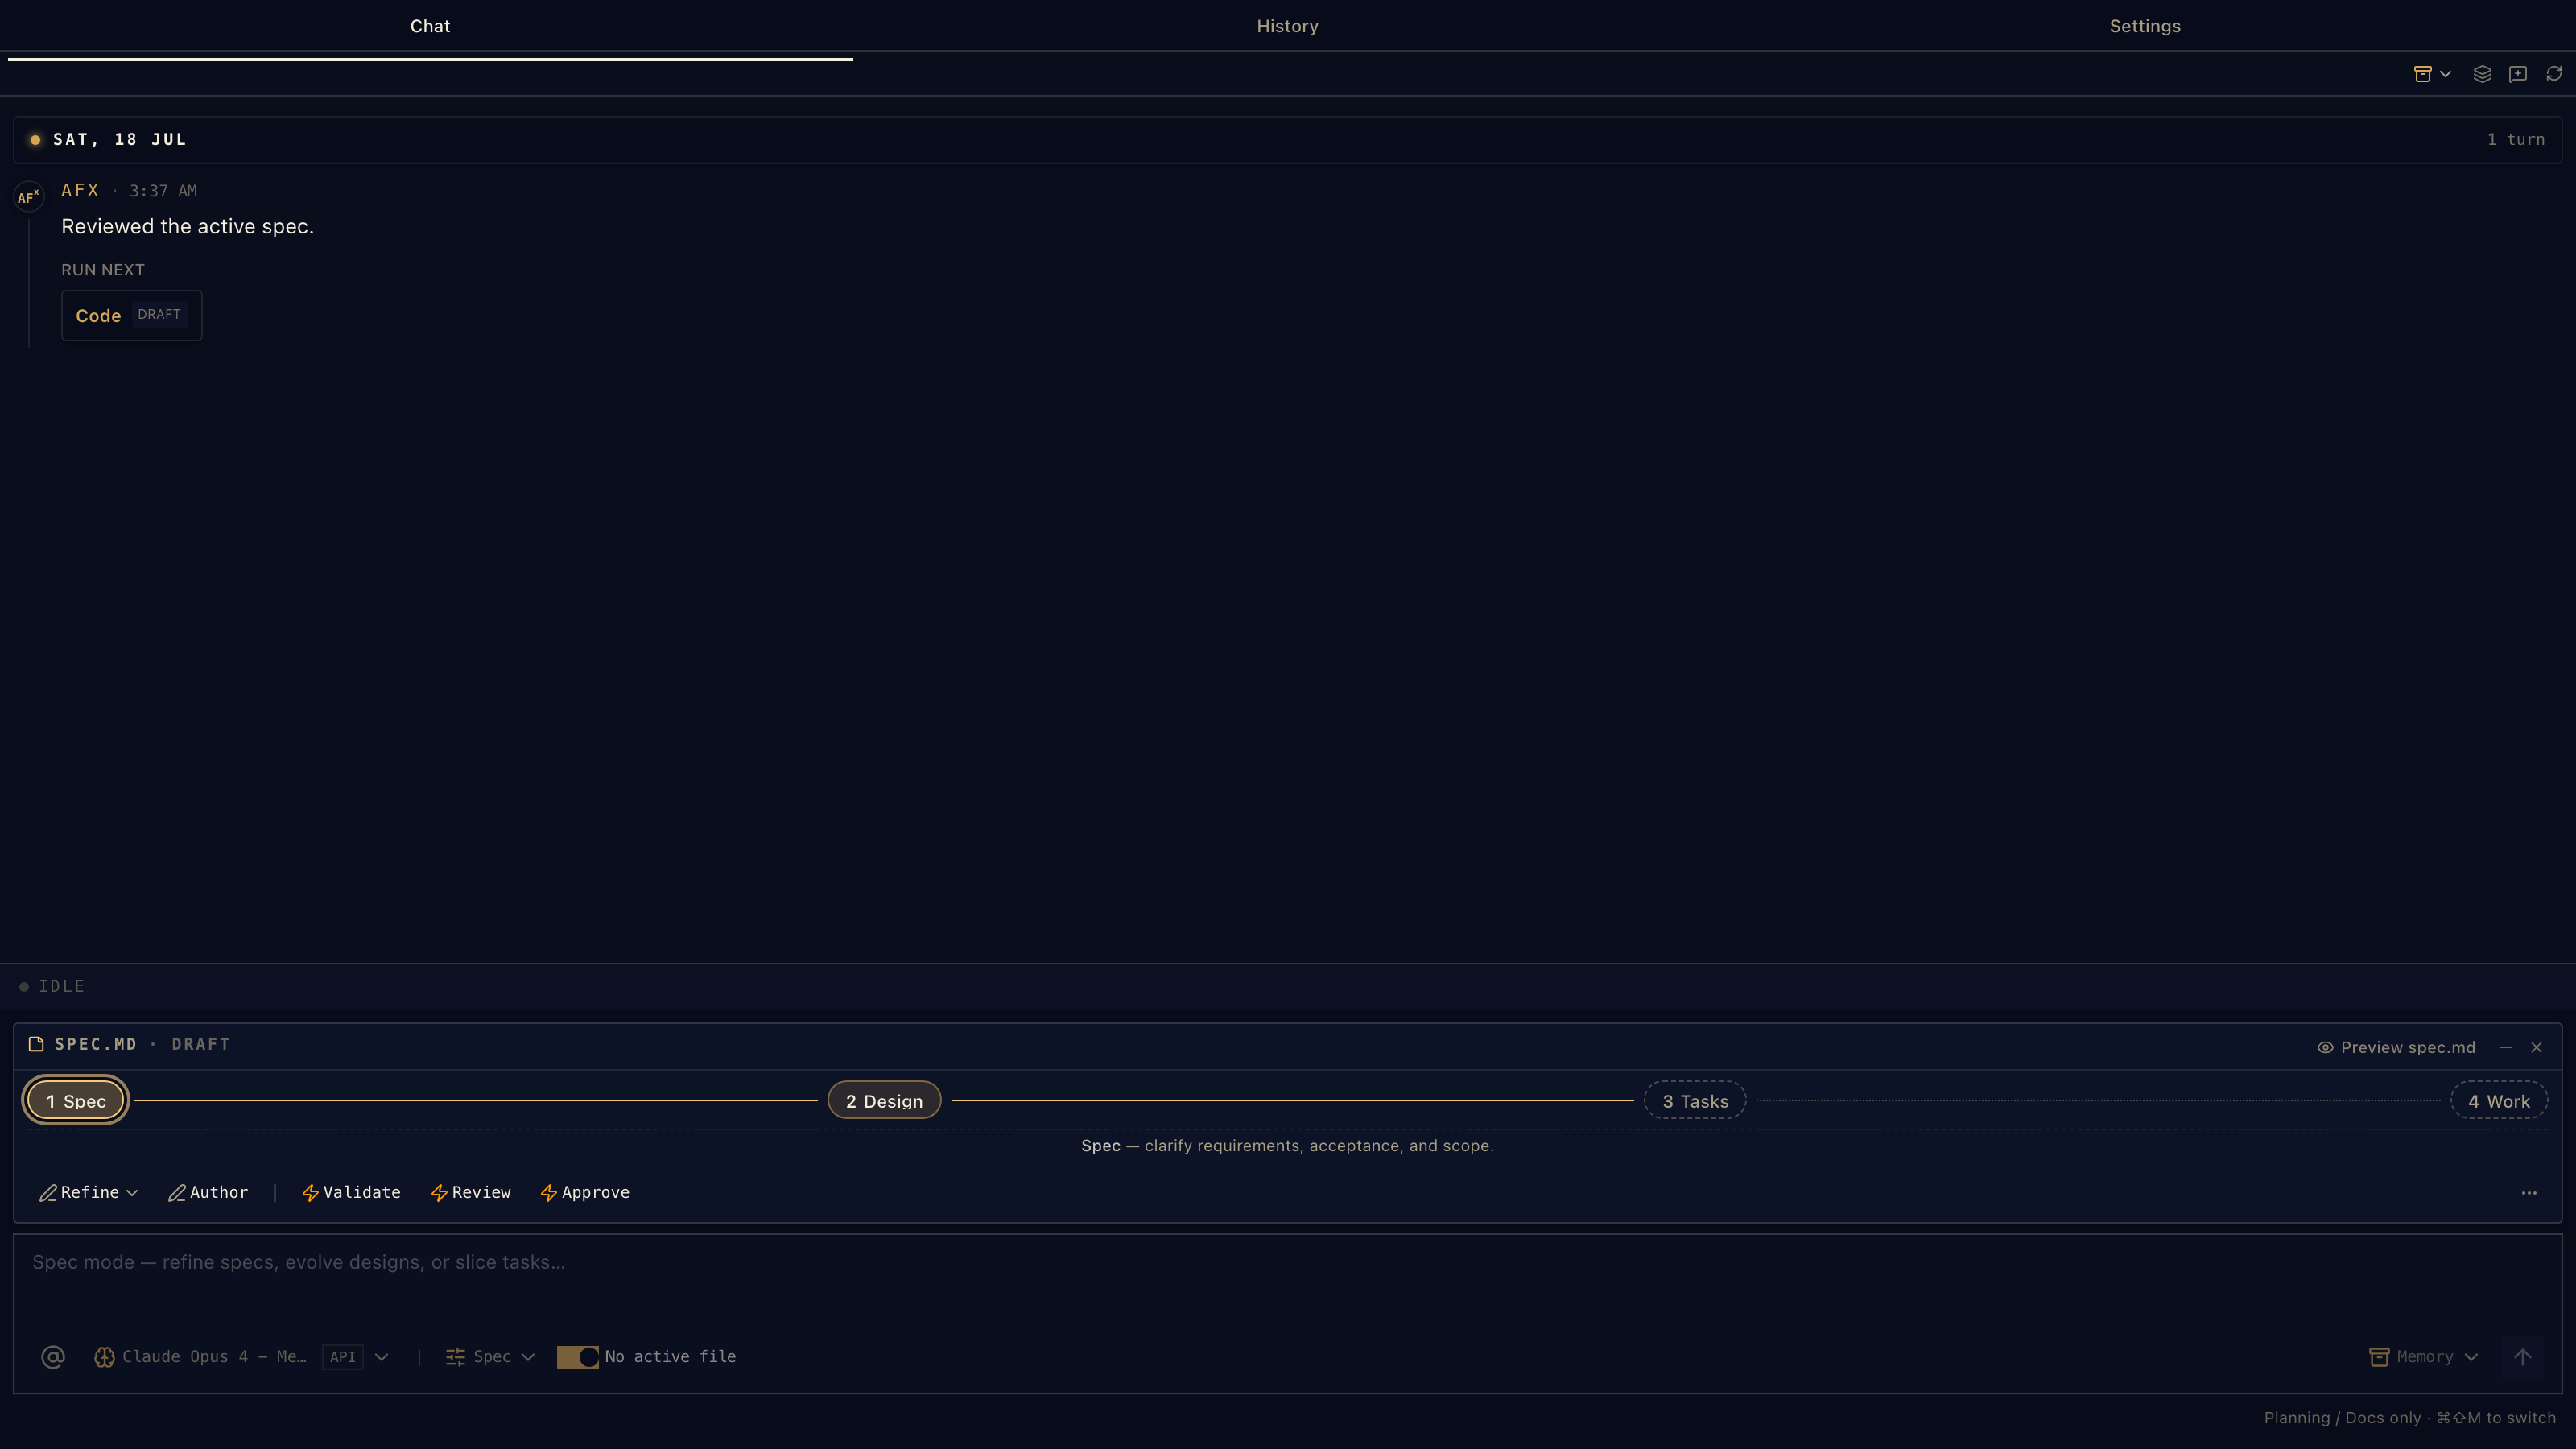Run Validate action

pyautogui.click(x=351, y=1192)
